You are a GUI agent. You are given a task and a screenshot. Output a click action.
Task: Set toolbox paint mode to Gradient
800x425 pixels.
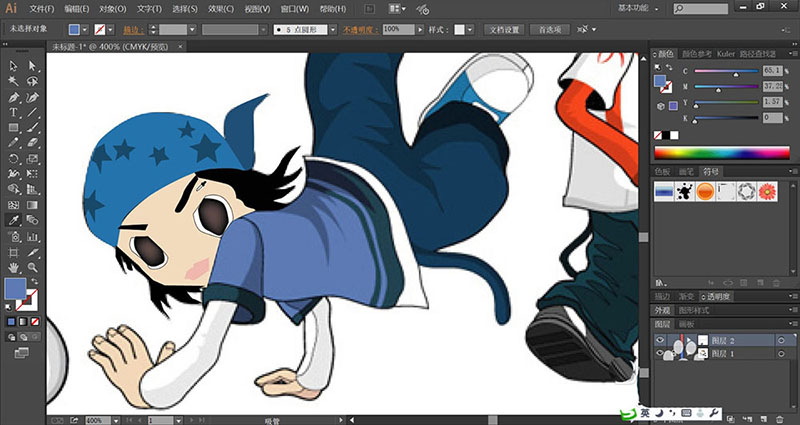[x=23, y=321]
